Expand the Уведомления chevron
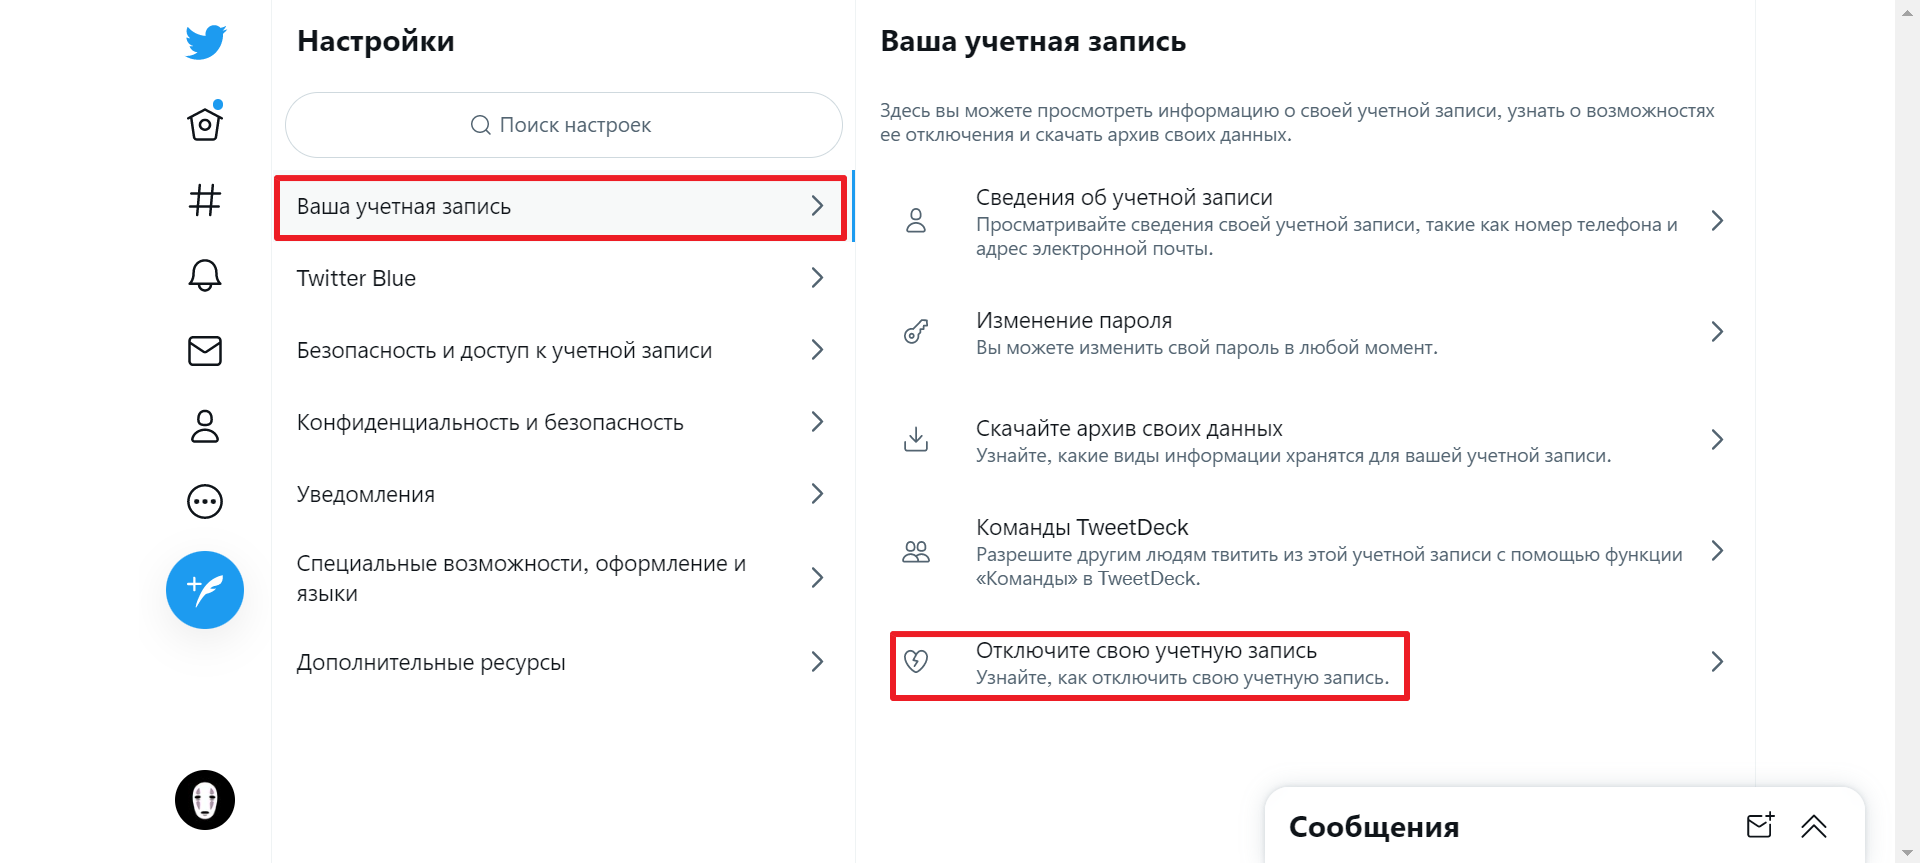 click(817, 493)
